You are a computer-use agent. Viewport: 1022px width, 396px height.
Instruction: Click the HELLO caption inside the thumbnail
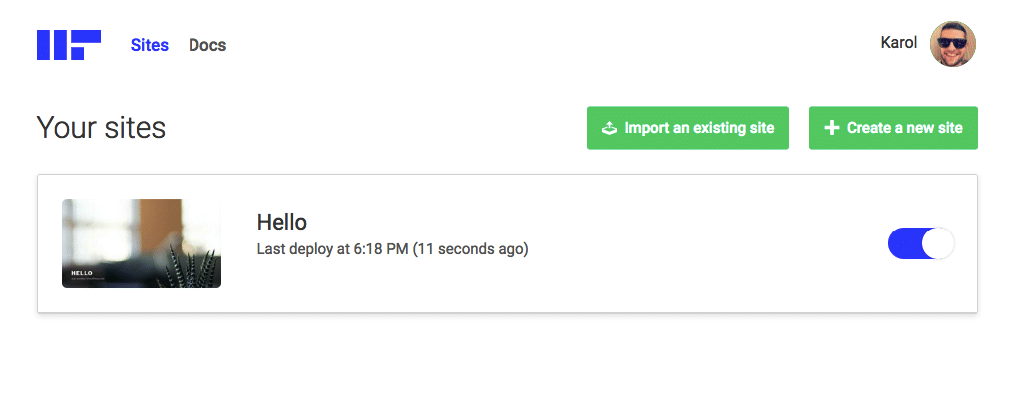coord(81,273)
